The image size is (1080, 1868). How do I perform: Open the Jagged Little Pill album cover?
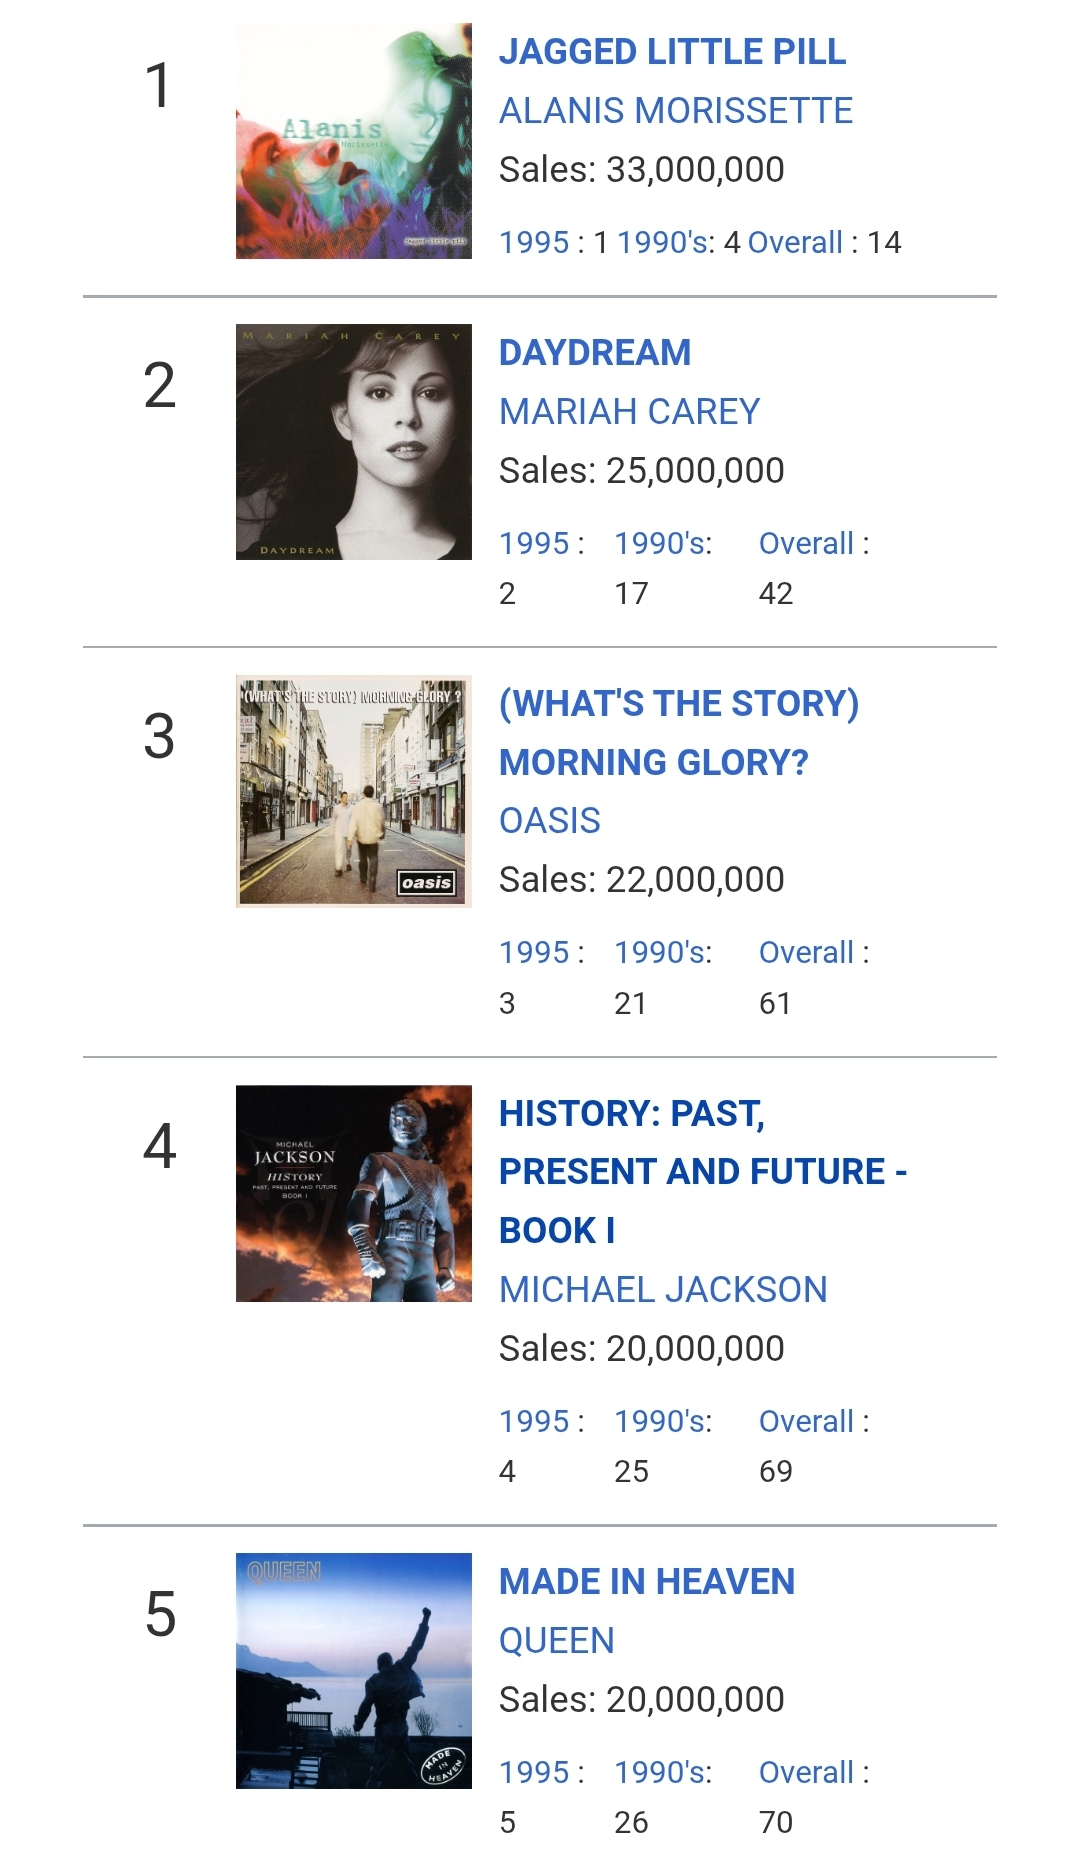click(x=353, y=141)
